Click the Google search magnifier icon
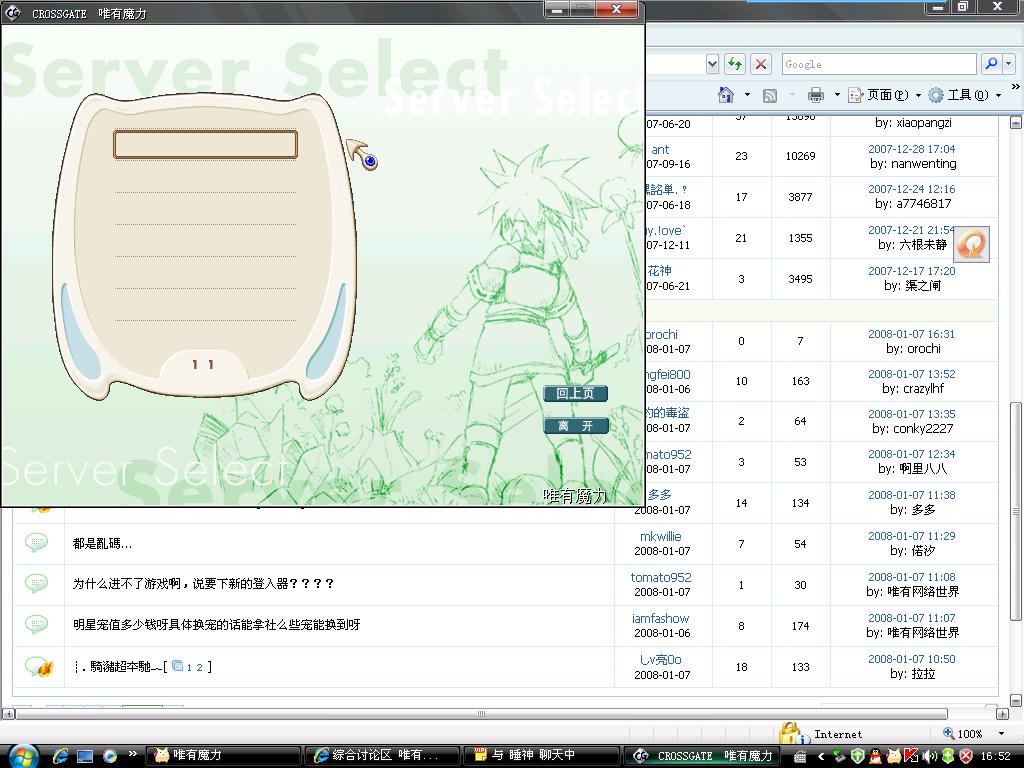The width and height of the screenshot is (1024, 768). coord(991,64)
